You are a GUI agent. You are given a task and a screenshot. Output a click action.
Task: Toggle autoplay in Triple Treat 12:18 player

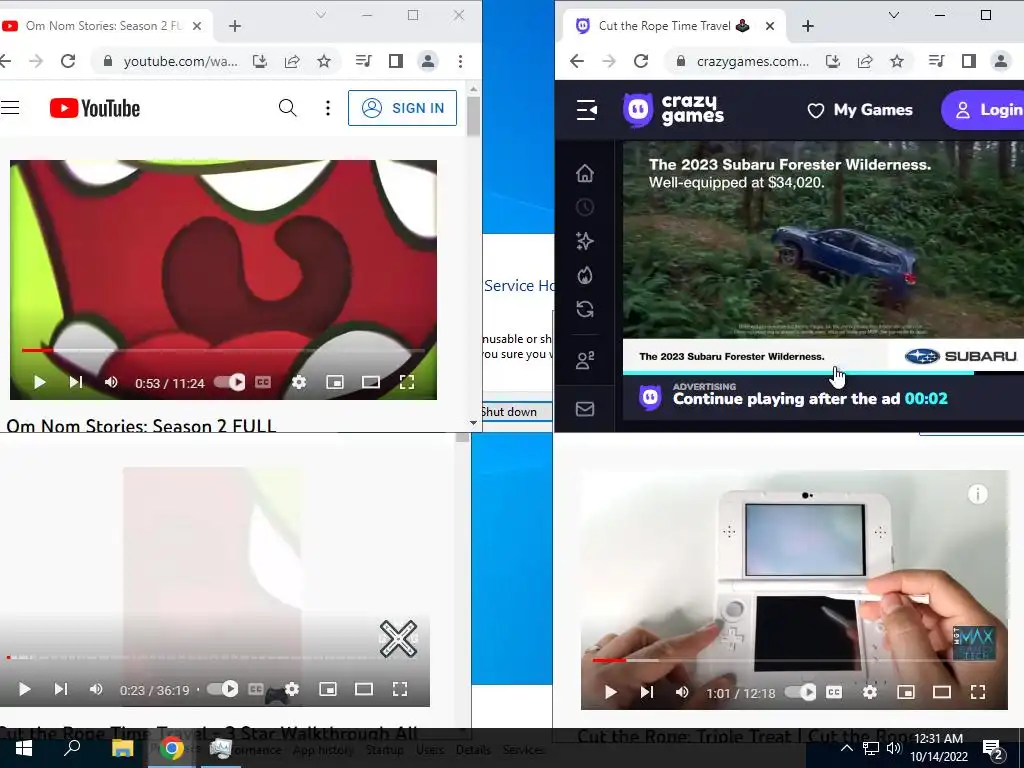(x=801, y=692)
